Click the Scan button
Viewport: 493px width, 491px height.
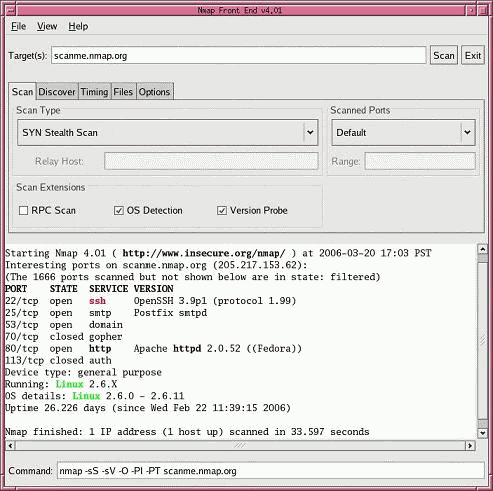click(444, 55)
